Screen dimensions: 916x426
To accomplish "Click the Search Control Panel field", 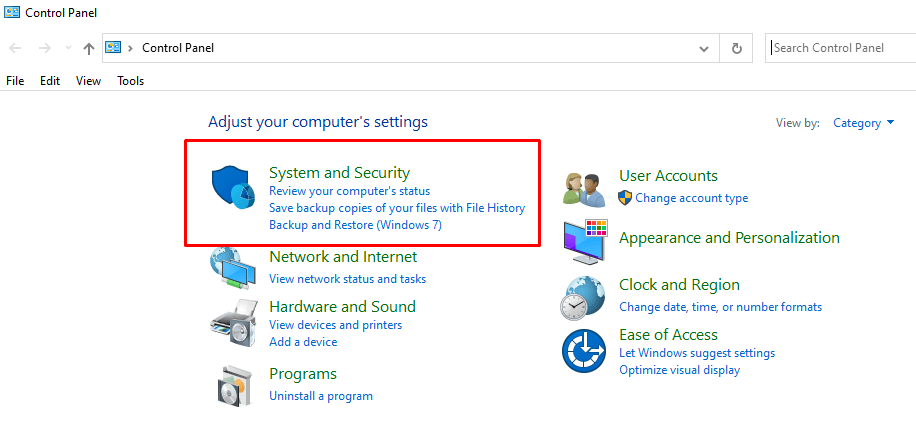I will [838, 48].
